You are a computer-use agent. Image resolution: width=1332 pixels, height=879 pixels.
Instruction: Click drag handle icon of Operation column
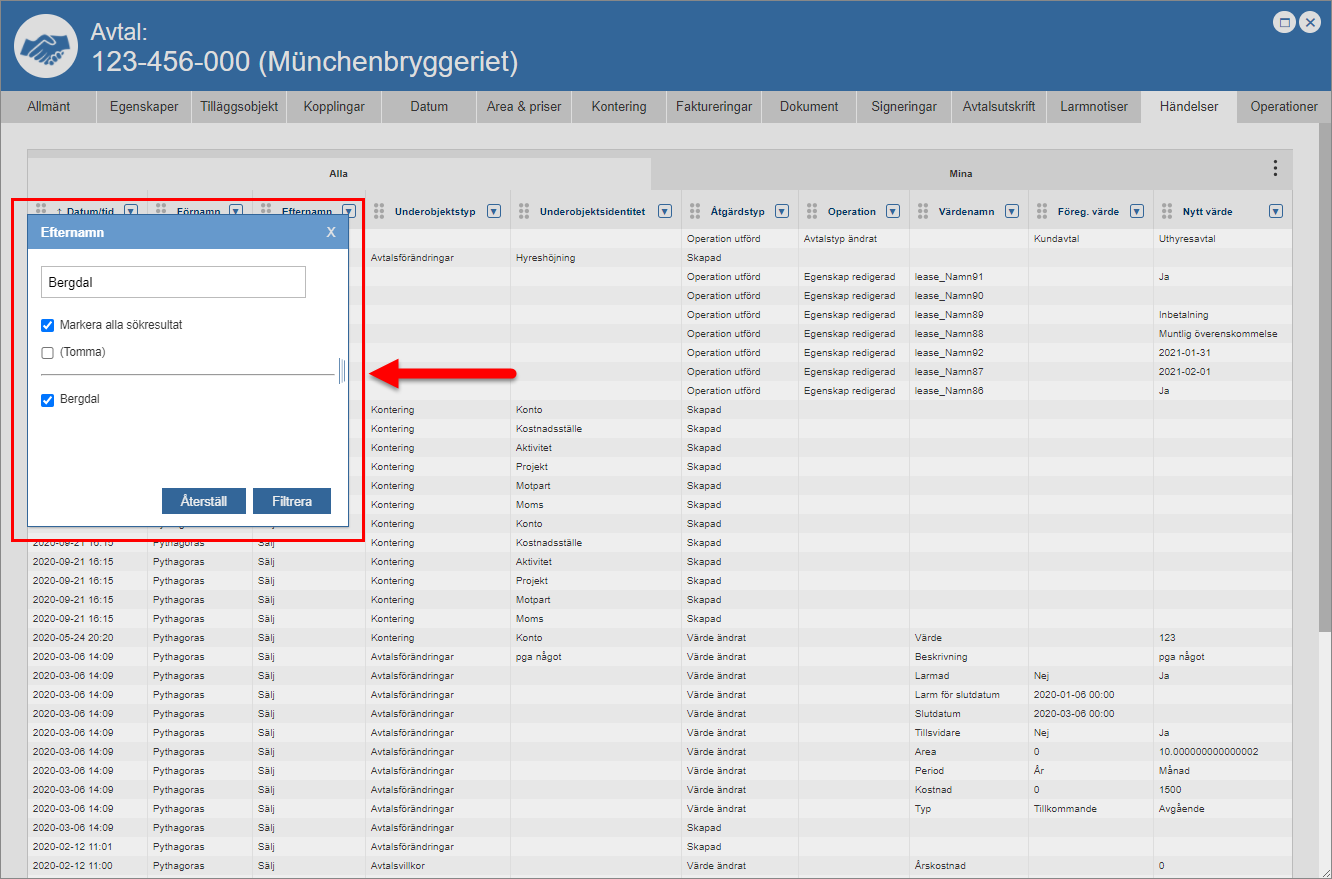(811, 211)
